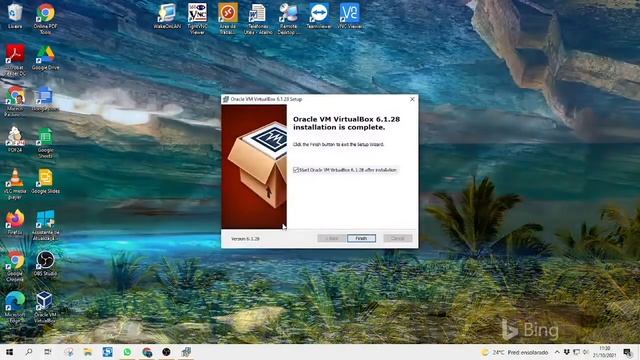The image size is (640, 360).
Task: Open Task View from the taskbar
Action: pos(48,352)
